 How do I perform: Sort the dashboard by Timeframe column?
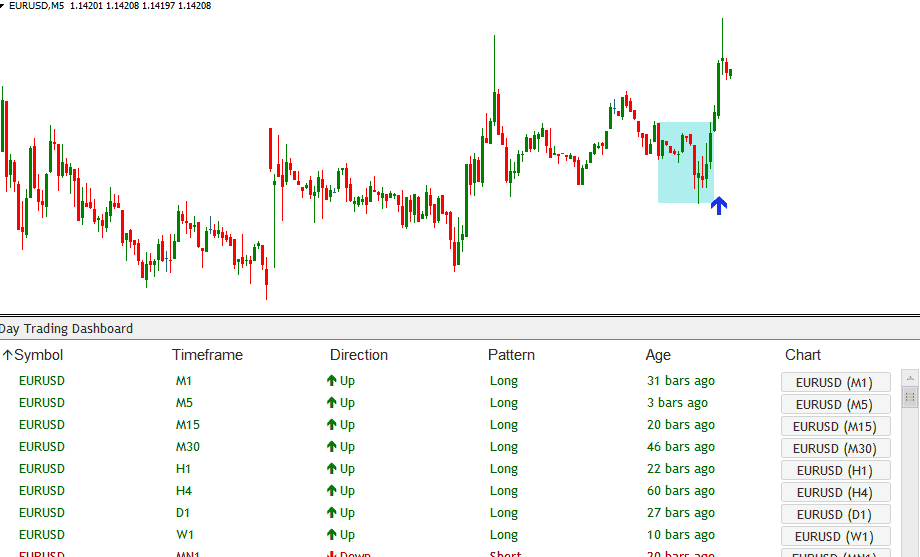click(207, 355)
